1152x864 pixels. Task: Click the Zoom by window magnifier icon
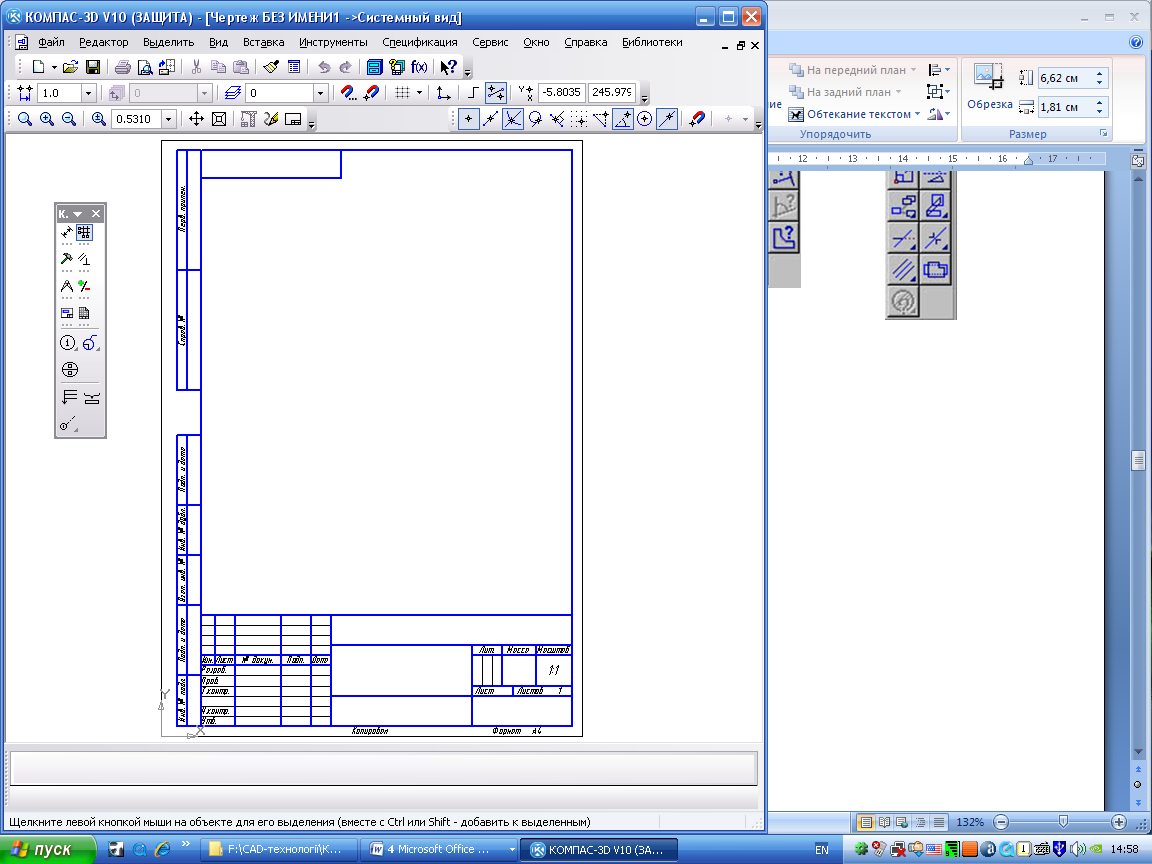click(24, 119)
